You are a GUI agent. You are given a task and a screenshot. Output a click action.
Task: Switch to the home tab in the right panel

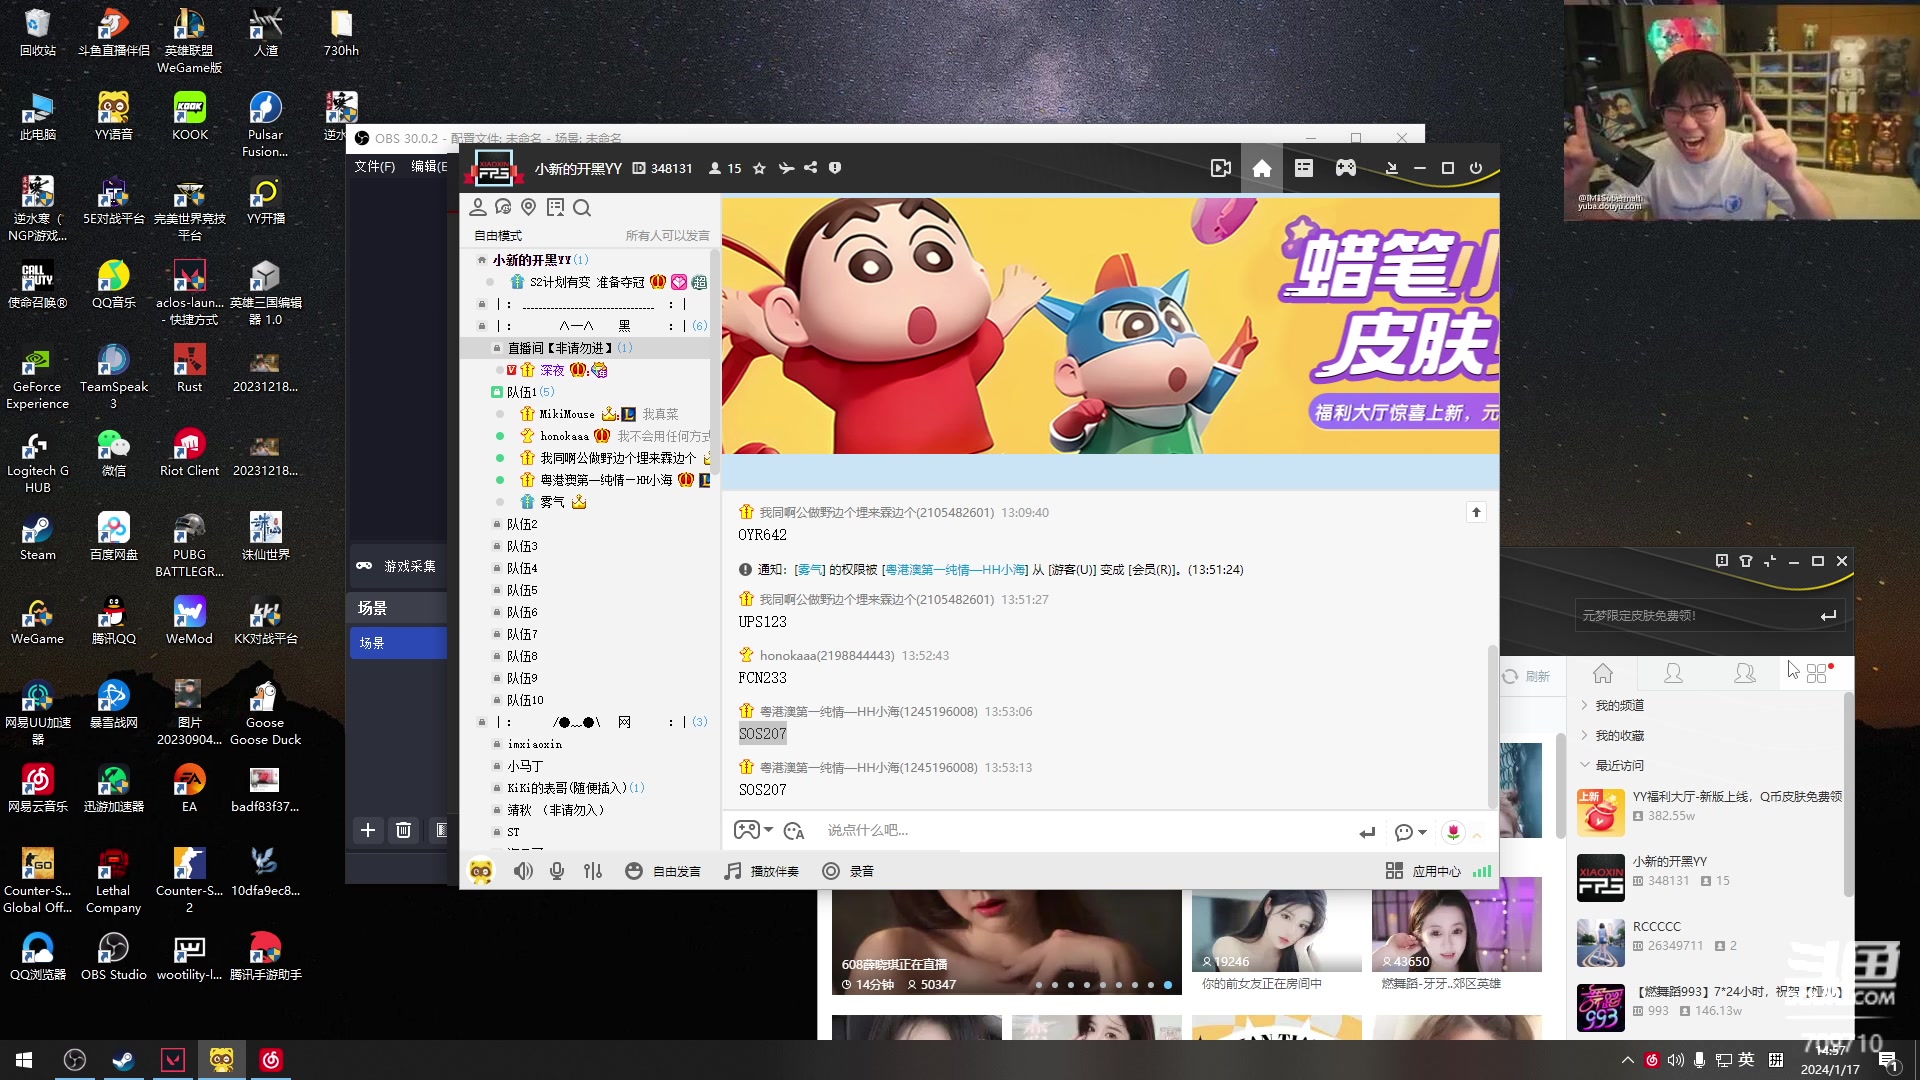1603,674
